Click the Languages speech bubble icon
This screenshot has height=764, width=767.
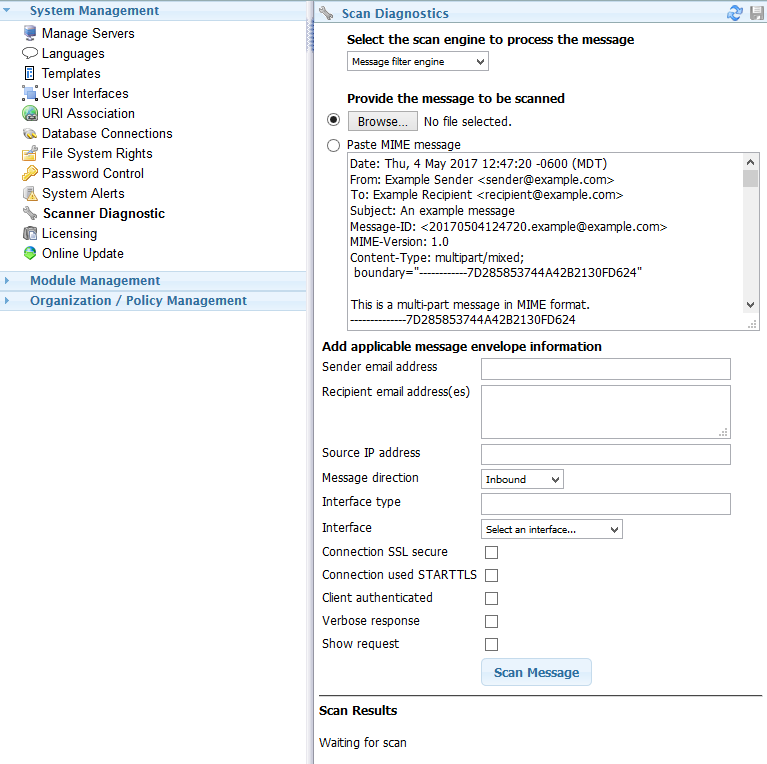click(x=30, y=53)
